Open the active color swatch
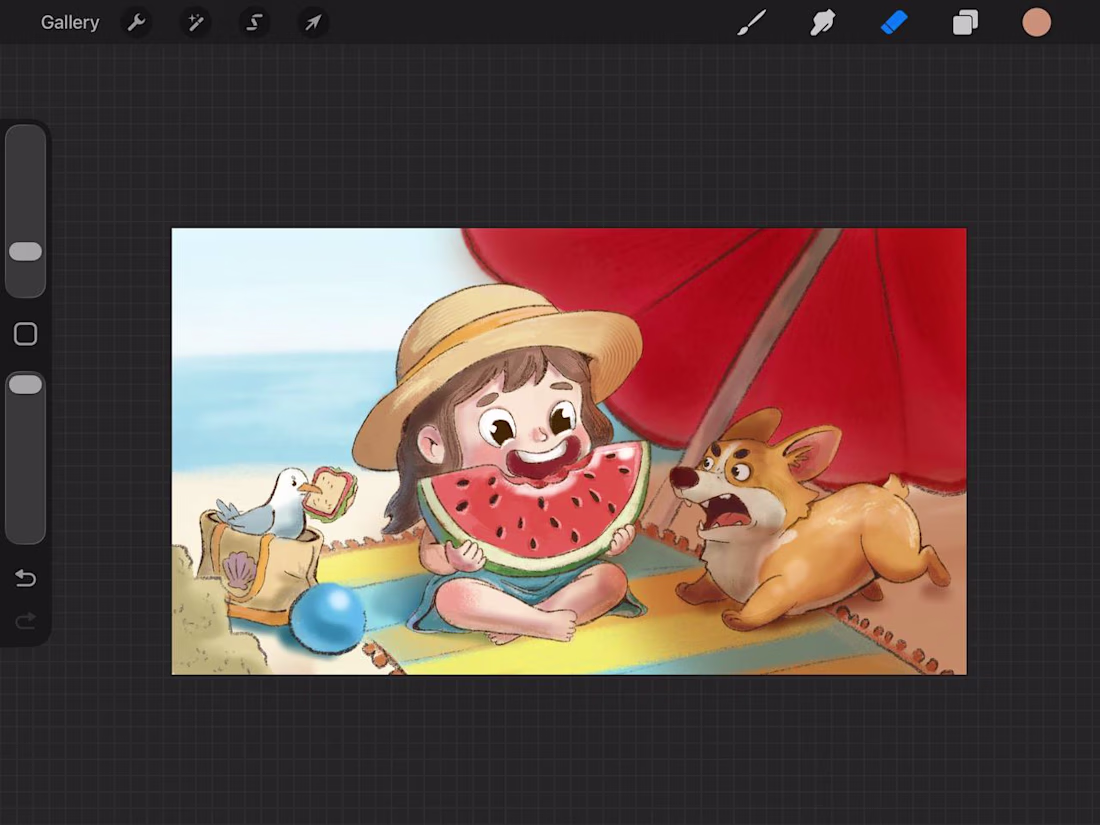This screenshot has height=825, width=1100. coord(1036,22)
